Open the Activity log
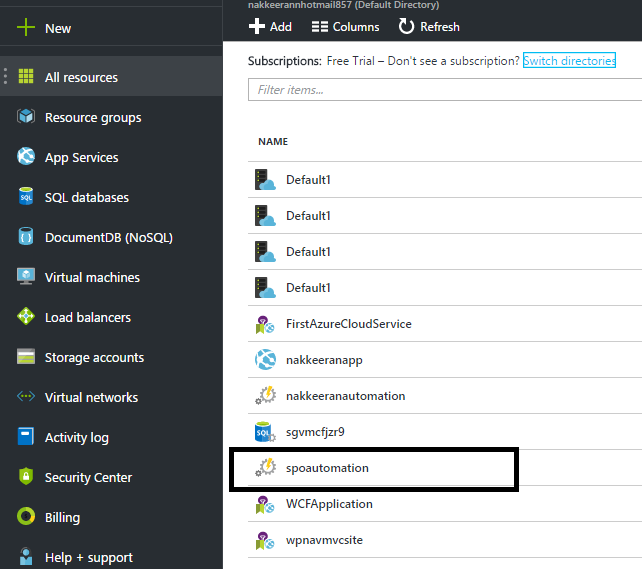This screenshot has height=569, width=642. click(x=77, y=437)
